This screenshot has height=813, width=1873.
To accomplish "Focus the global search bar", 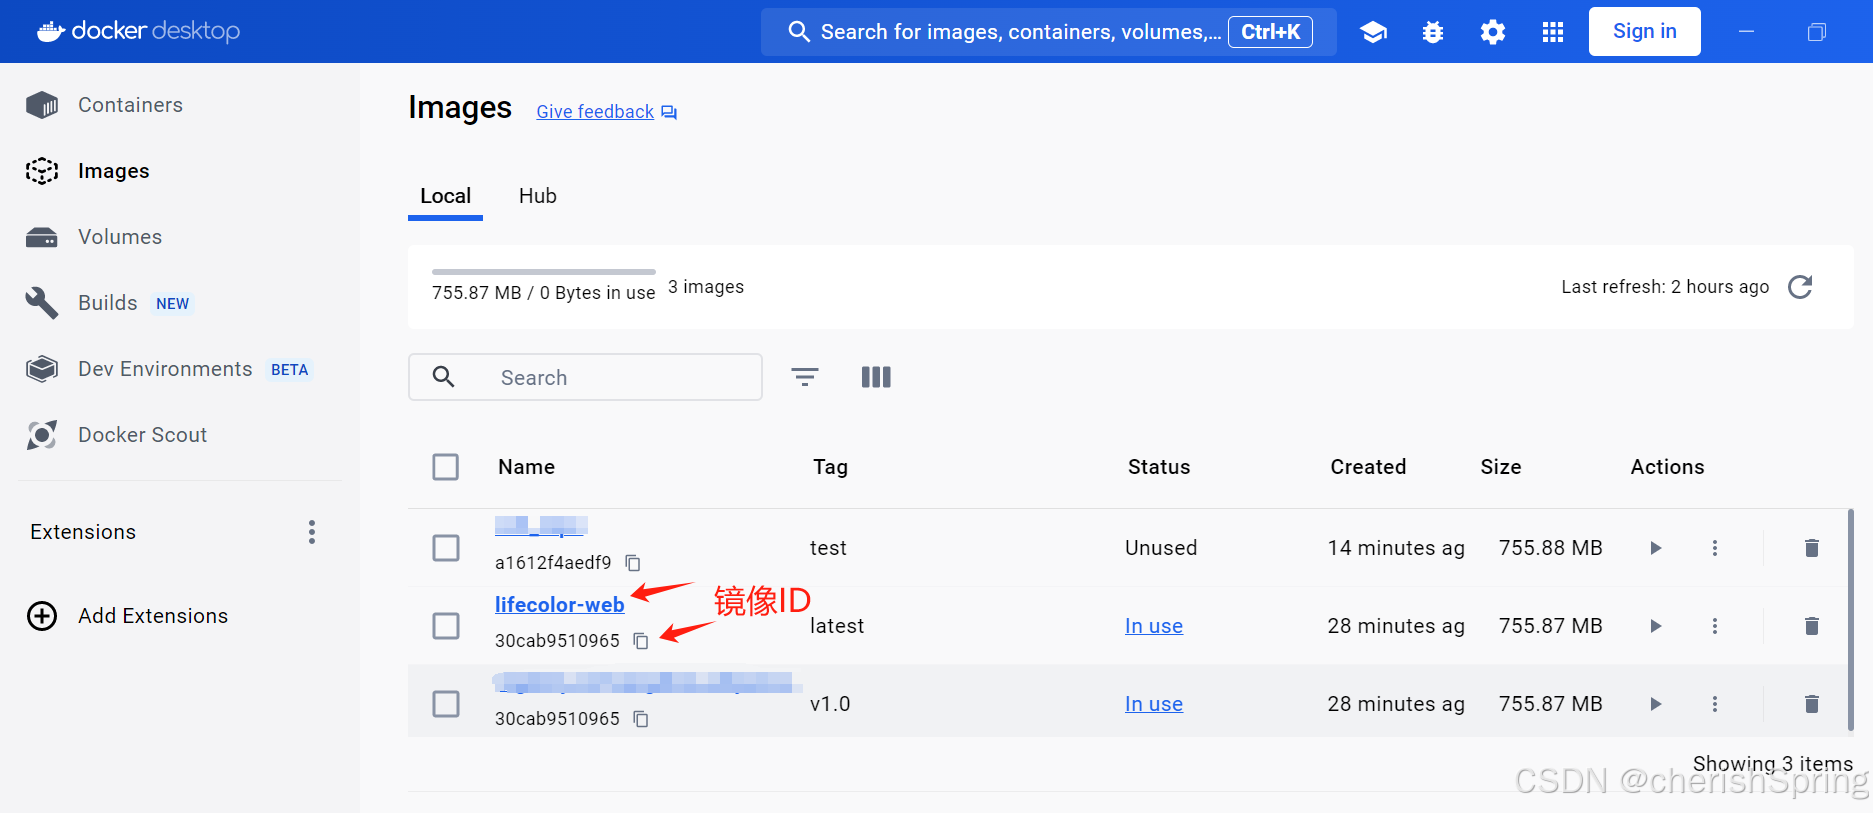I will (x=1048, y=32).
